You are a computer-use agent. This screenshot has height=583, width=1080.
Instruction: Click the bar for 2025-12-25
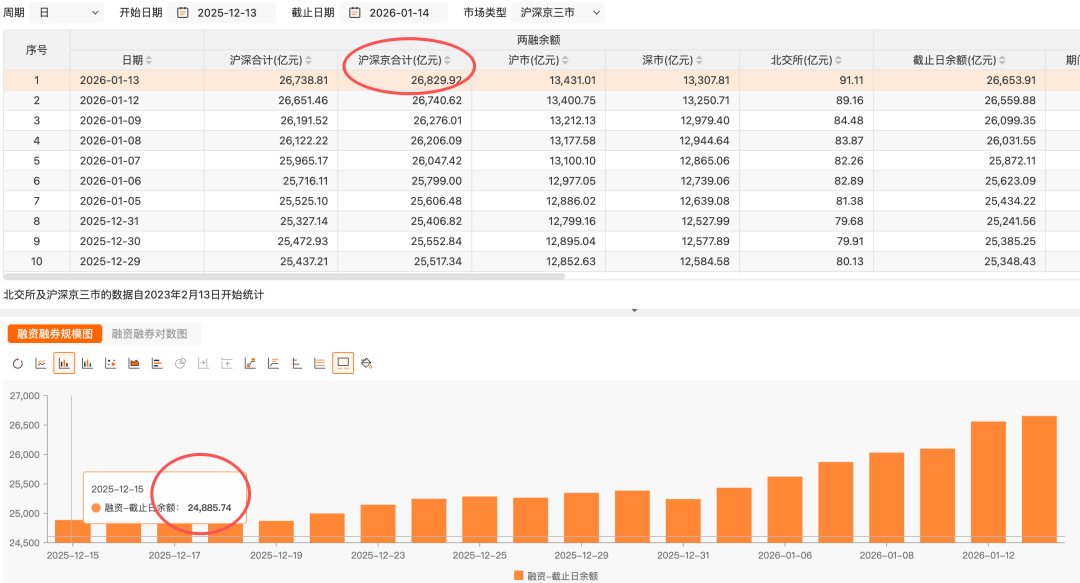479,519
